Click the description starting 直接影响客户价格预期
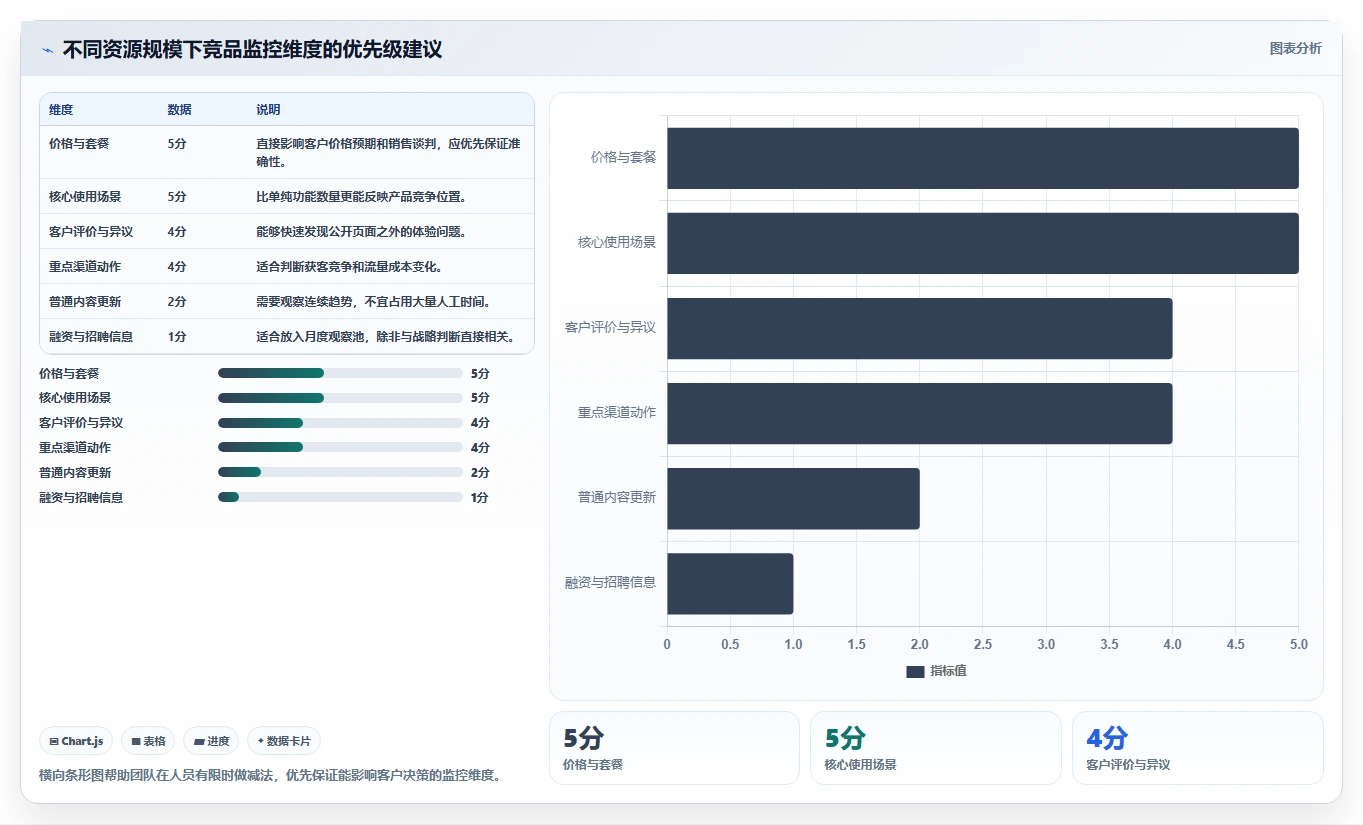Viewport: 1363px width, 825px height. point(389,153)
